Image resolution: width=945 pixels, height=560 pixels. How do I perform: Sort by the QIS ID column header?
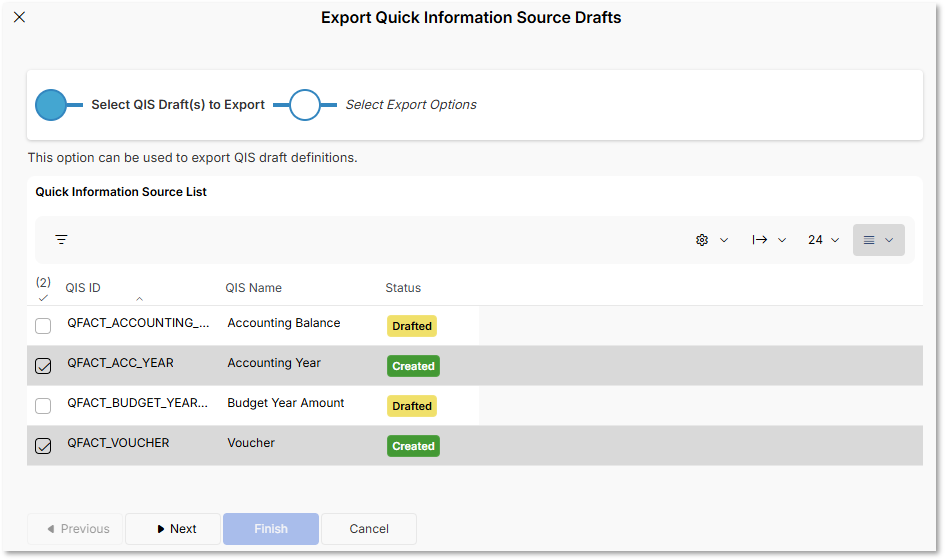point(83,288)
